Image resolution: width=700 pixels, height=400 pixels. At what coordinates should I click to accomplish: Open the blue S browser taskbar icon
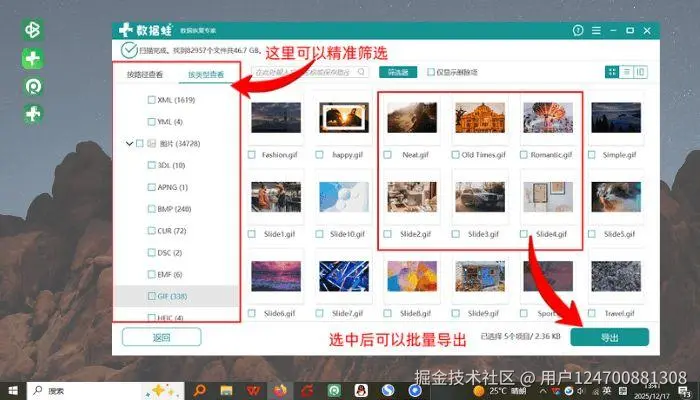[x=388, y=391]
